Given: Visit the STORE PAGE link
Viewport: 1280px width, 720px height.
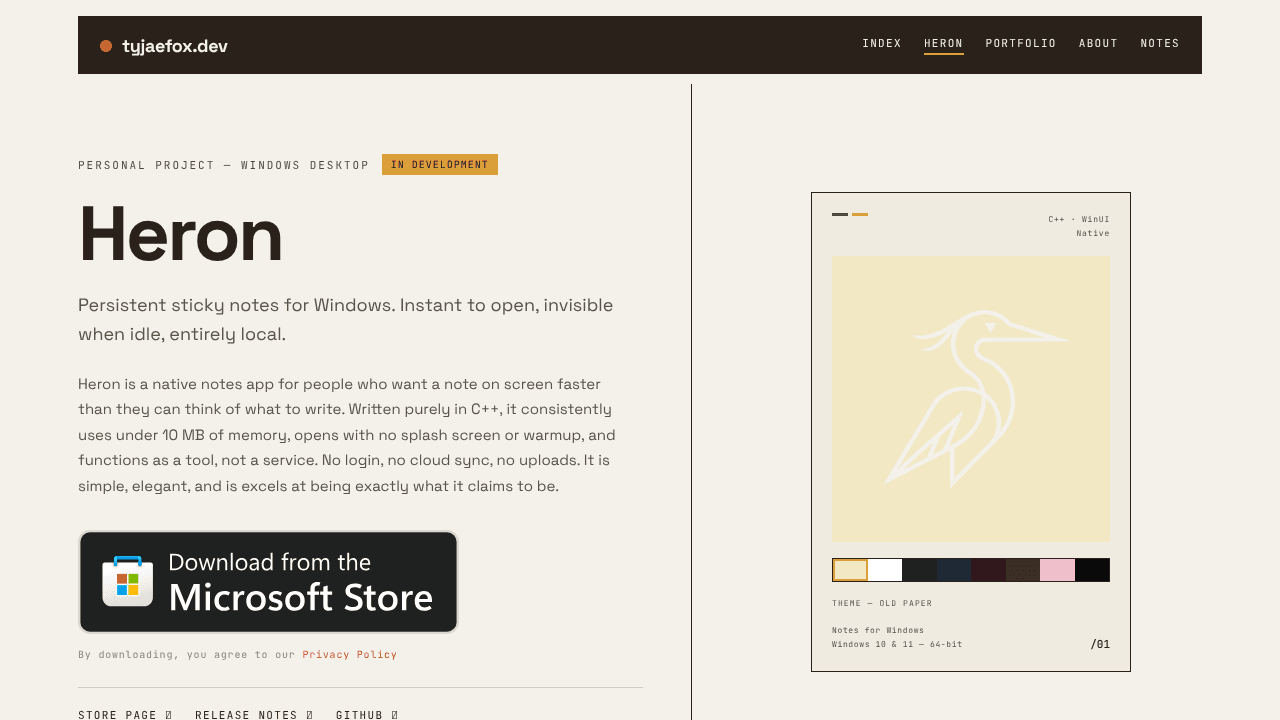Looking at the screenshot, I should (125, 715).
